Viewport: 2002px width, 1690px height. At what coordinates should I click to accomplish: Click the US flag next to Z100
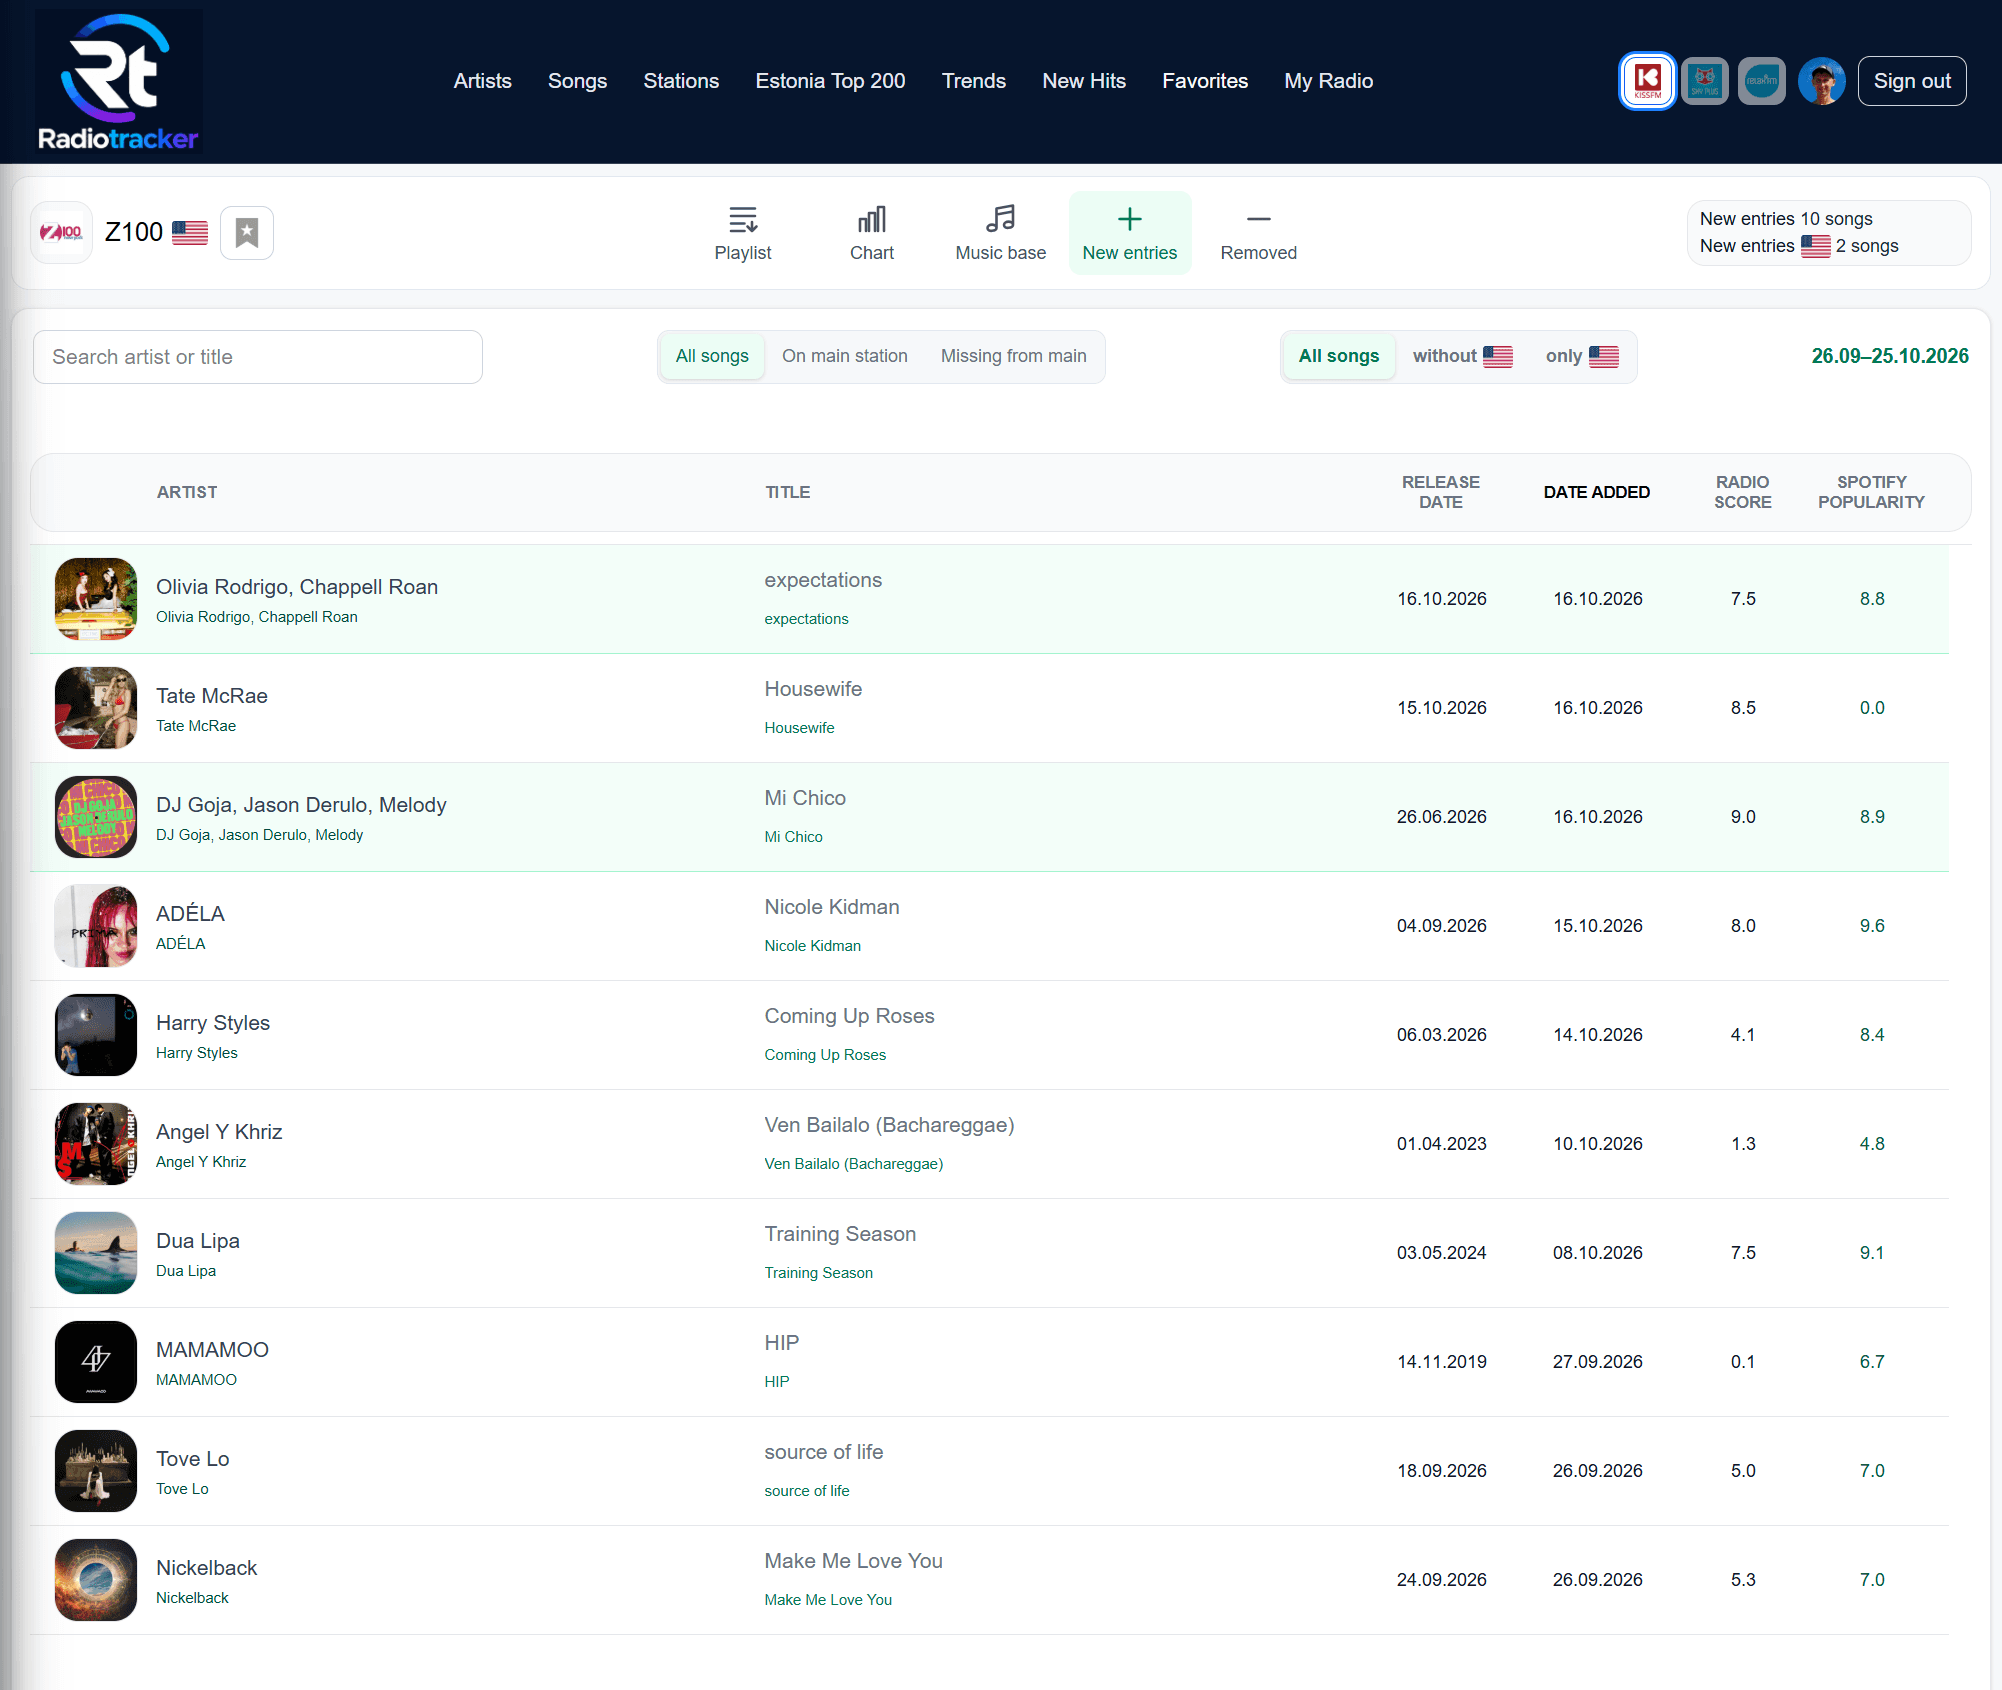point(190,232)
